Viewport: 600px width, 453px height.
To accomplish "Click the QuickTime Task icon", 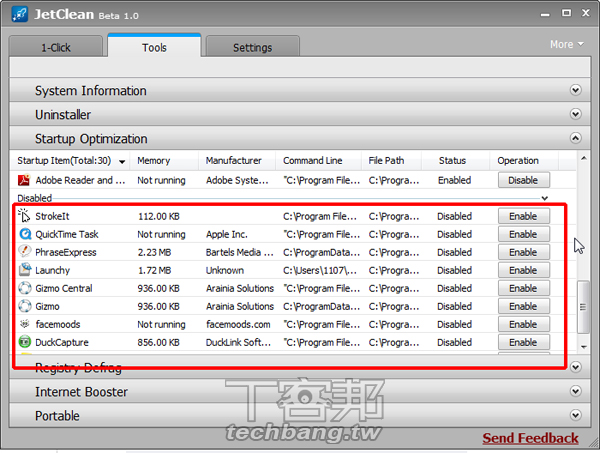I will click(25, 234).
